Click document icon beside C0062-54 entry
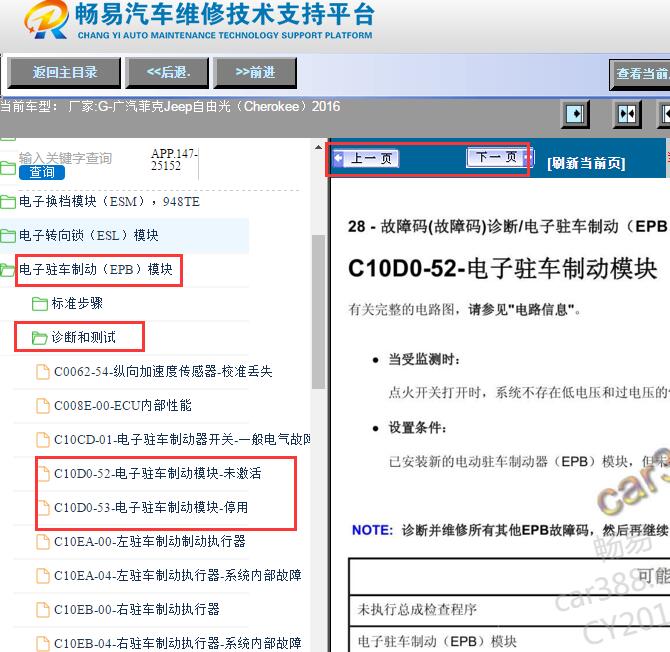 pos(43,371)
